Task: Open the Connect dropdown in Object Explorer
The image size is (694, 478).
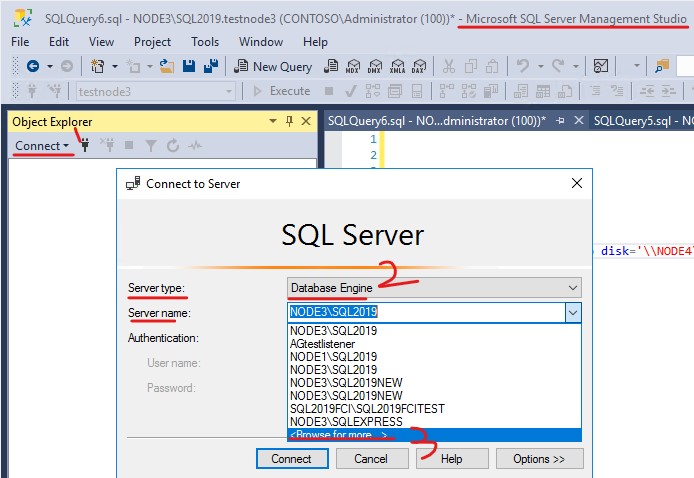Action: [x=42, y=146]
